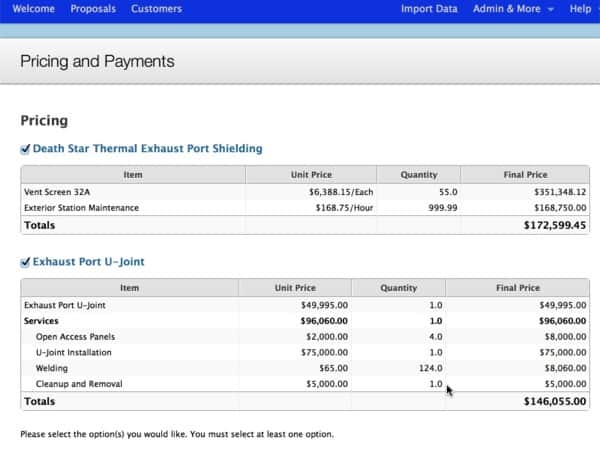
Task: Click the 4.0 quantity for Open Access Panels
Action: 436,337
